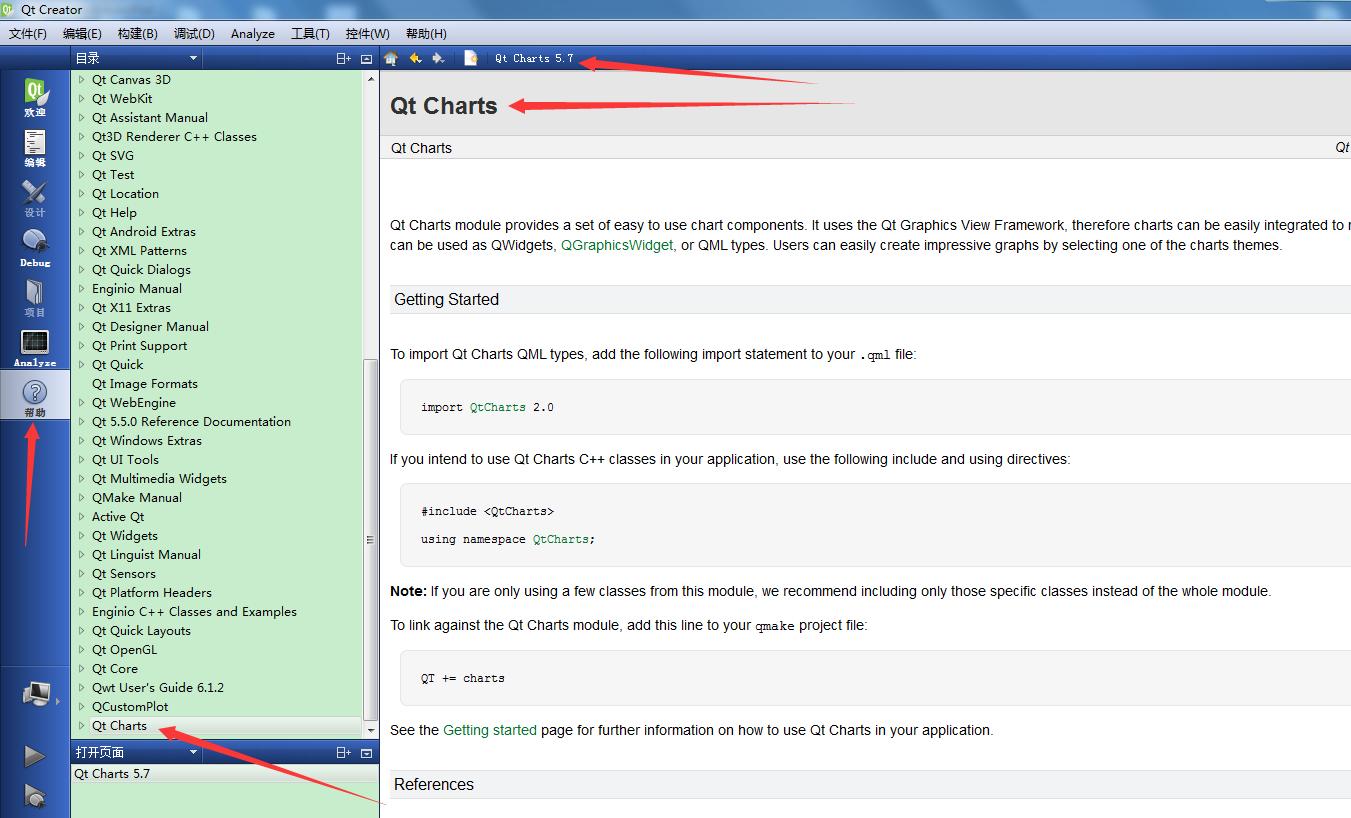Click the tree scrollbar thumb
Screen dimensions: 1351x818
click(x=371, y=538)
